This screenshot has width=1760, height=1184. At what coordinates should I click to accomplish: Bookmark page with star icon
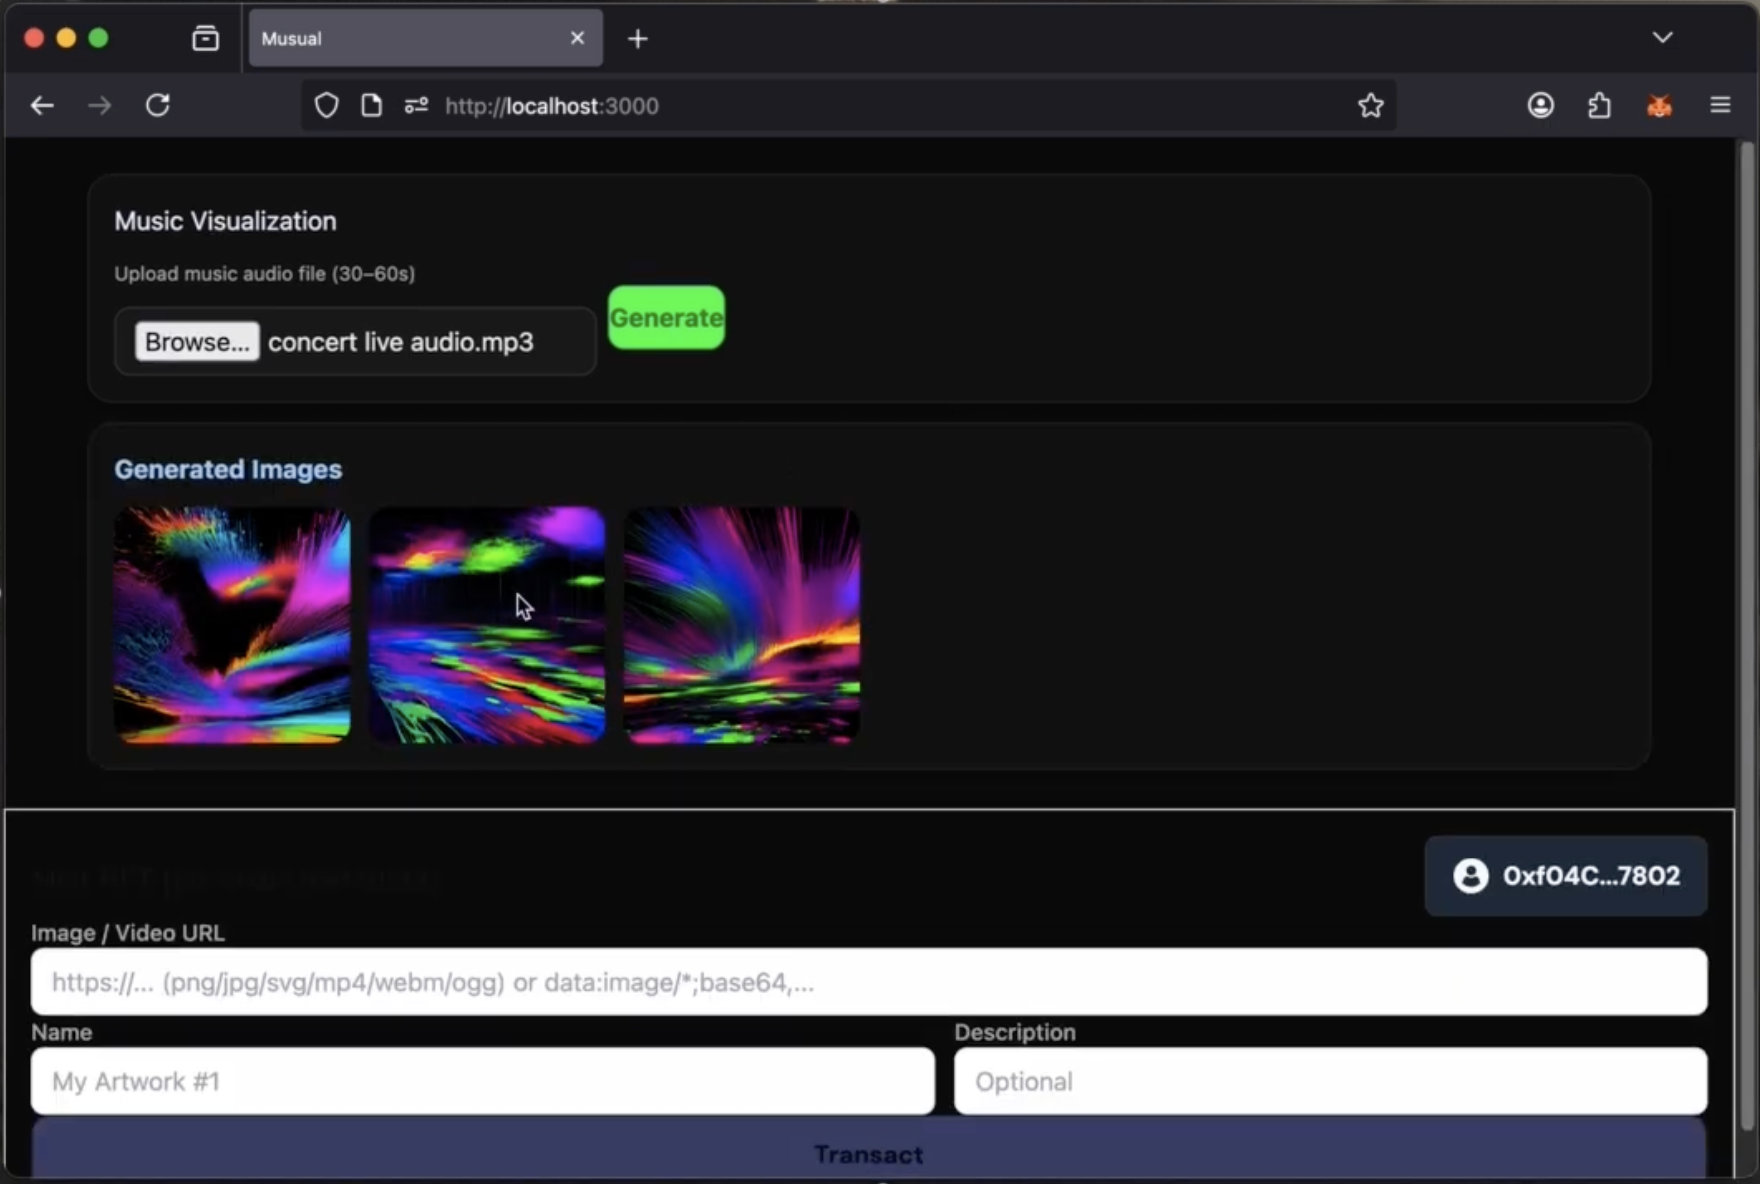1370,106
